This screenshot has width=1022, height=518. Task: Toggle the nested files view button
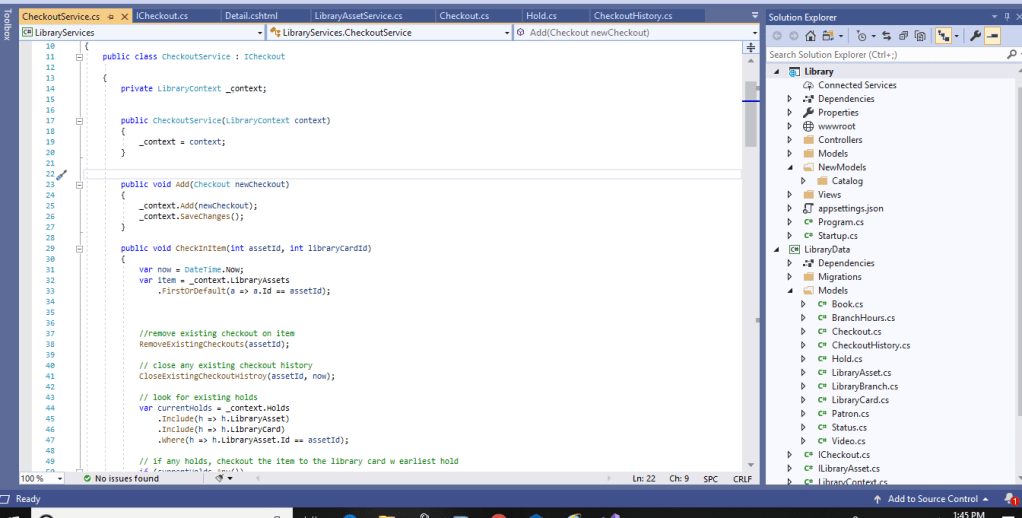pyautogui.click(x=942, y=36)
